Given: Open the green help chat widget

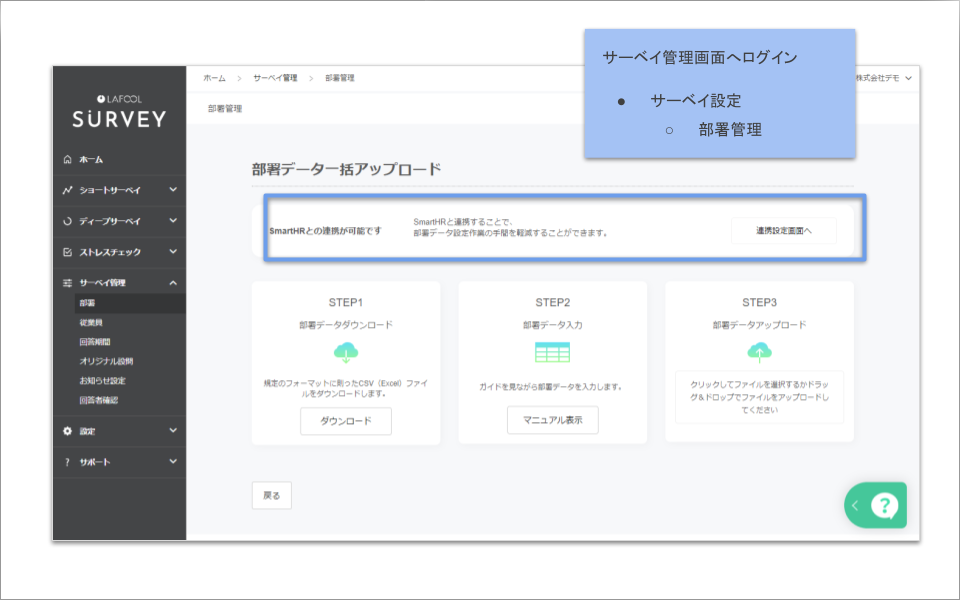Looking at the screenshot, I should (x=885, y=506).
